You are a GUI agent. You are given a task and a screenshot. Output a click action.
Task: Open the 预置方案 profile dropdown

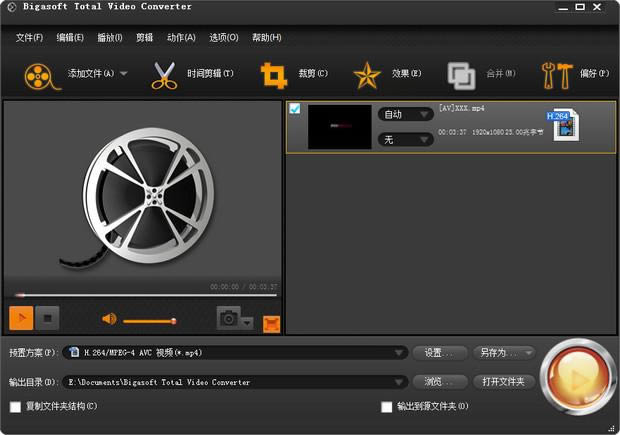pyautogui.click(x=235, y=352)
